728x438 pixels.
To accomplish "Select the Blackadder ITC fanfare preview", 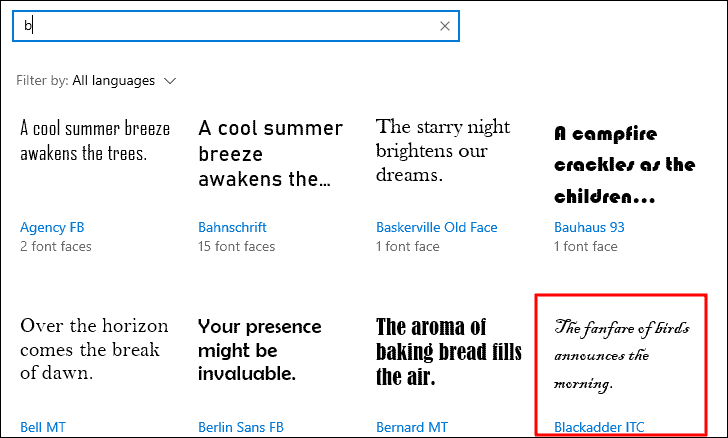I will pos(622,356).
